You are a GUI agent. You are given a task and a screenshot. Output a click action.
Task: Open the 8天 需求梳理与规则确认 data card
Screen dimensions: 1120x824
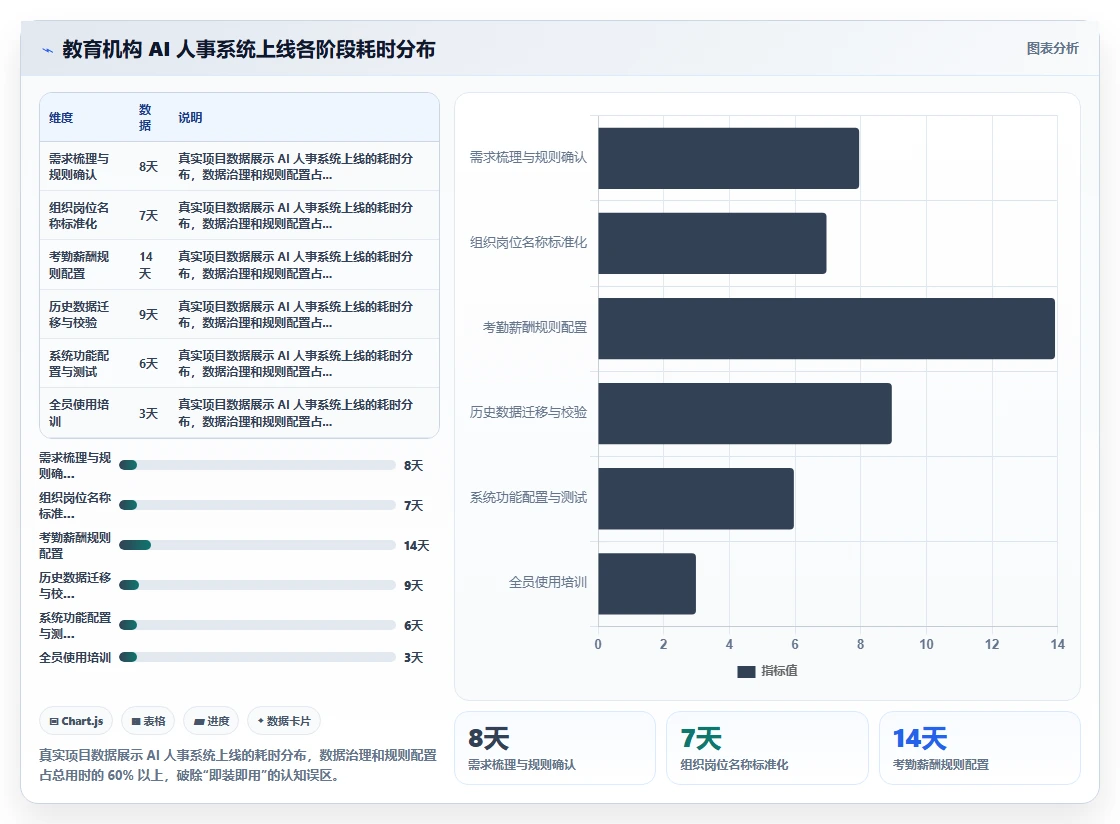555,748
